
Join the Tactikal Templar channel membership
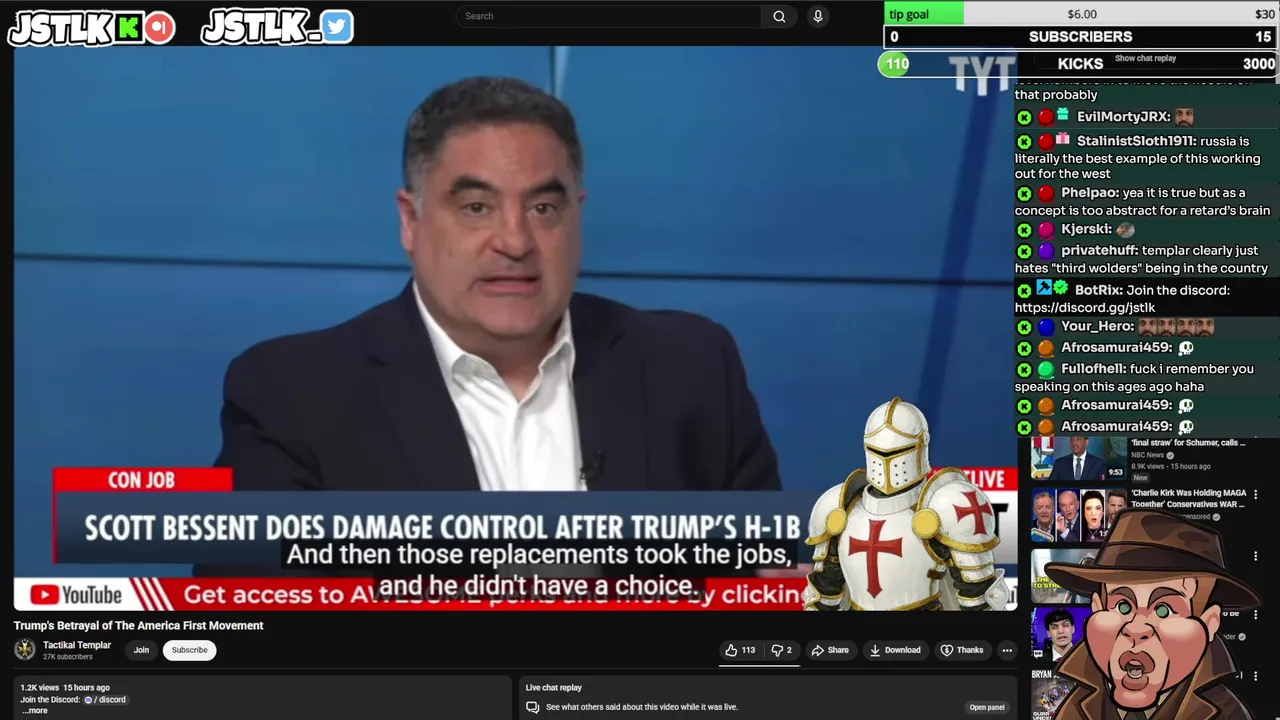coord(141,650)
